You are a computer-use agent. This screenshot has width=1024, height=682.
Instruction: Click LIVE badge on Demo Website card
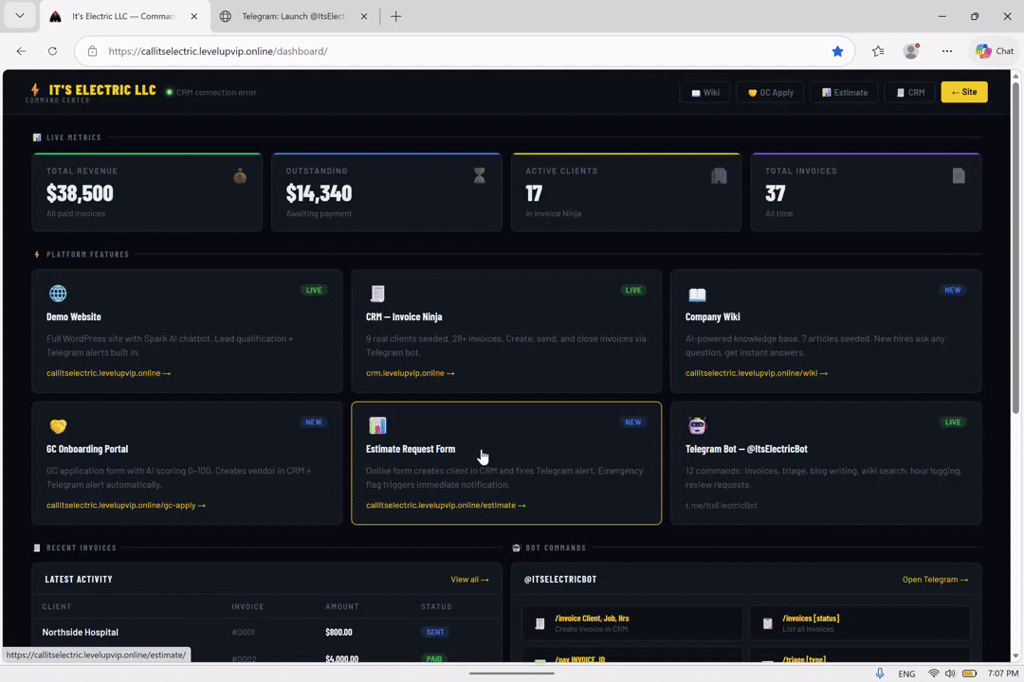313,290
